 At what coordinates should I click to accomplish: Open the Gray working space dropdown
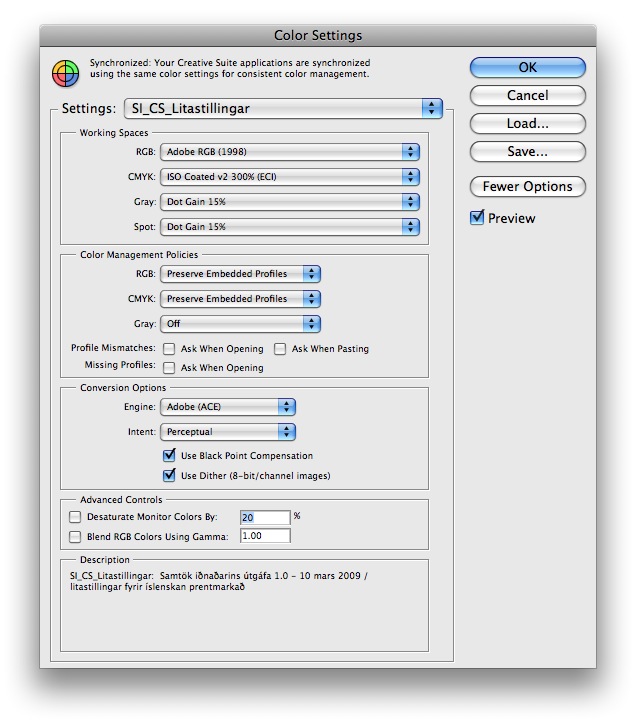coord(290,201)
